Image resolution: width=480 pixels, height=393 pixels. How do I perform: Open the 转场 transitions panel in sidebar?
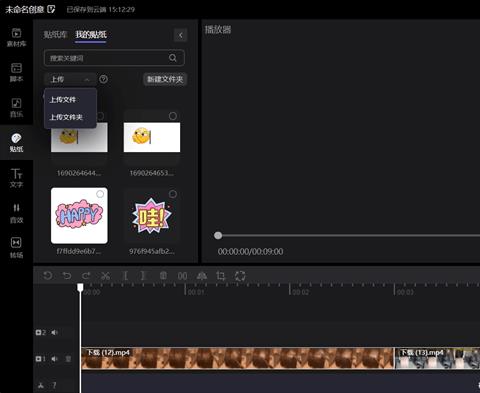[x=16, y=248]
